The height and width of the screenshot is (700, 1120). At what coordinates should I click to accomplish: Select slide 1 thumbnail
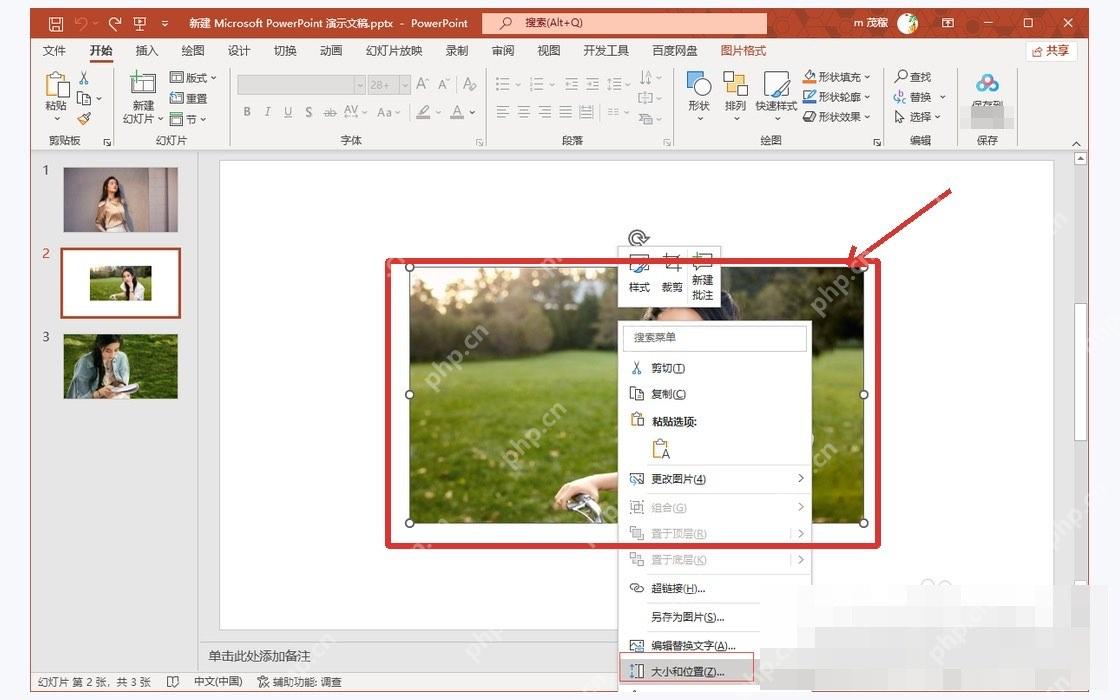[120, 199]
